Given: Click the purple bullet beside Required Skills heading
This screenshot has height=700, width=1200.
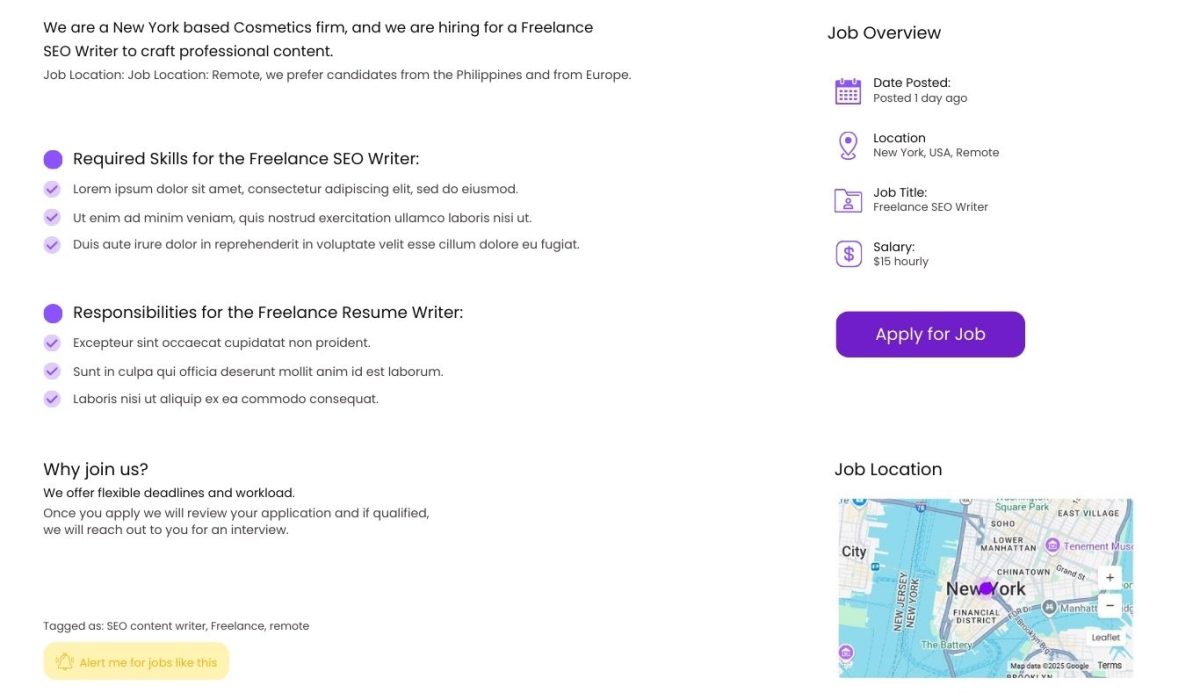Looking at the screenshot, I should point(53,159).
